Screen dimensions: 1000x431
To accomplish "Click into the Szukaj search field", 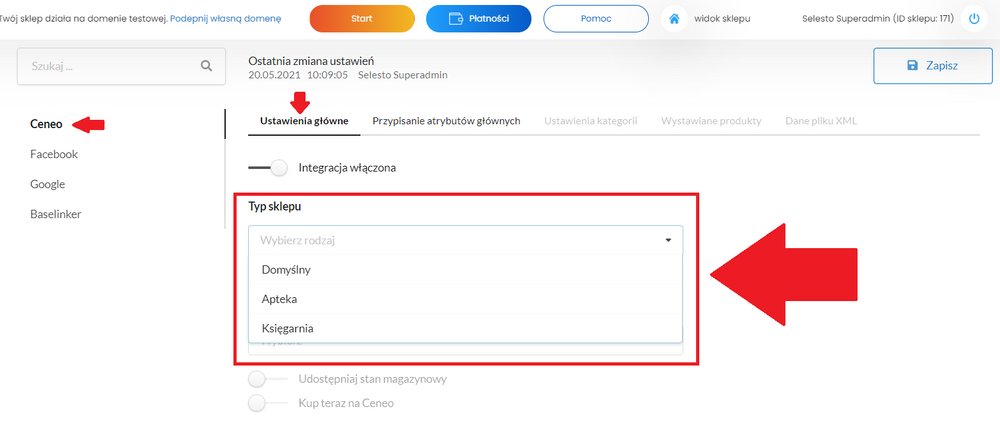I will [x=121, y=66].
